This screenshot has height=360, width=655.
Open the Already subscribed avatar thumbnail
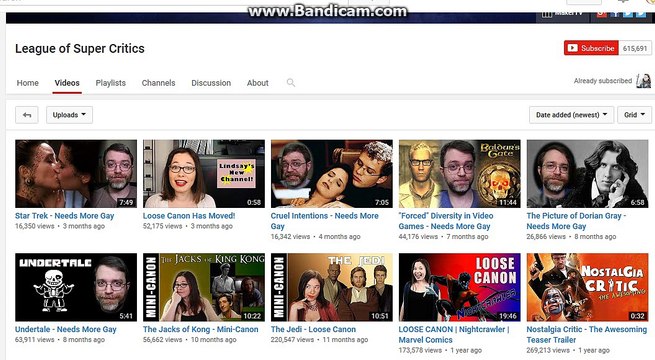coord(643,81)
